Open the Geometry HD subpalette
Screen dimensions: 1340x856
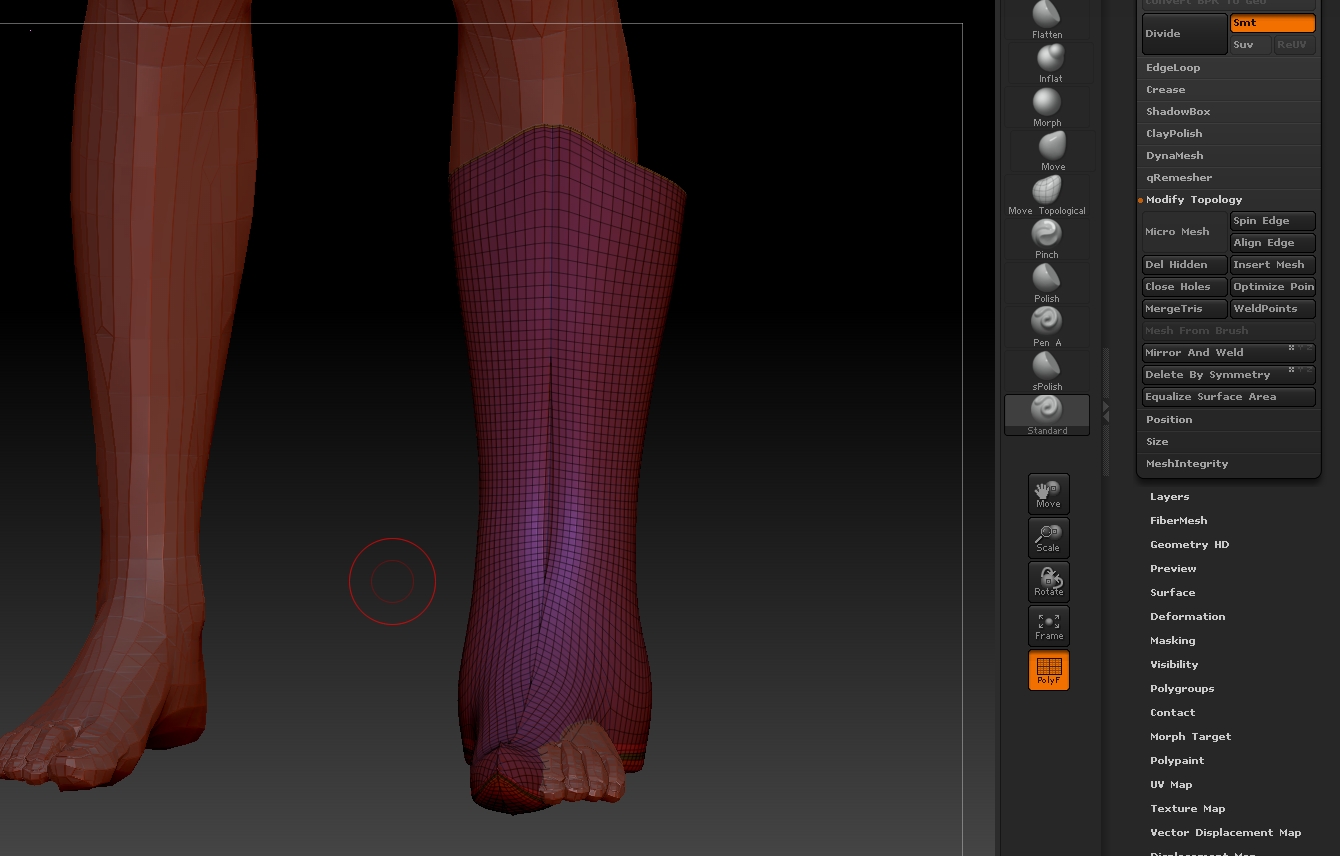coord(1189,545)
